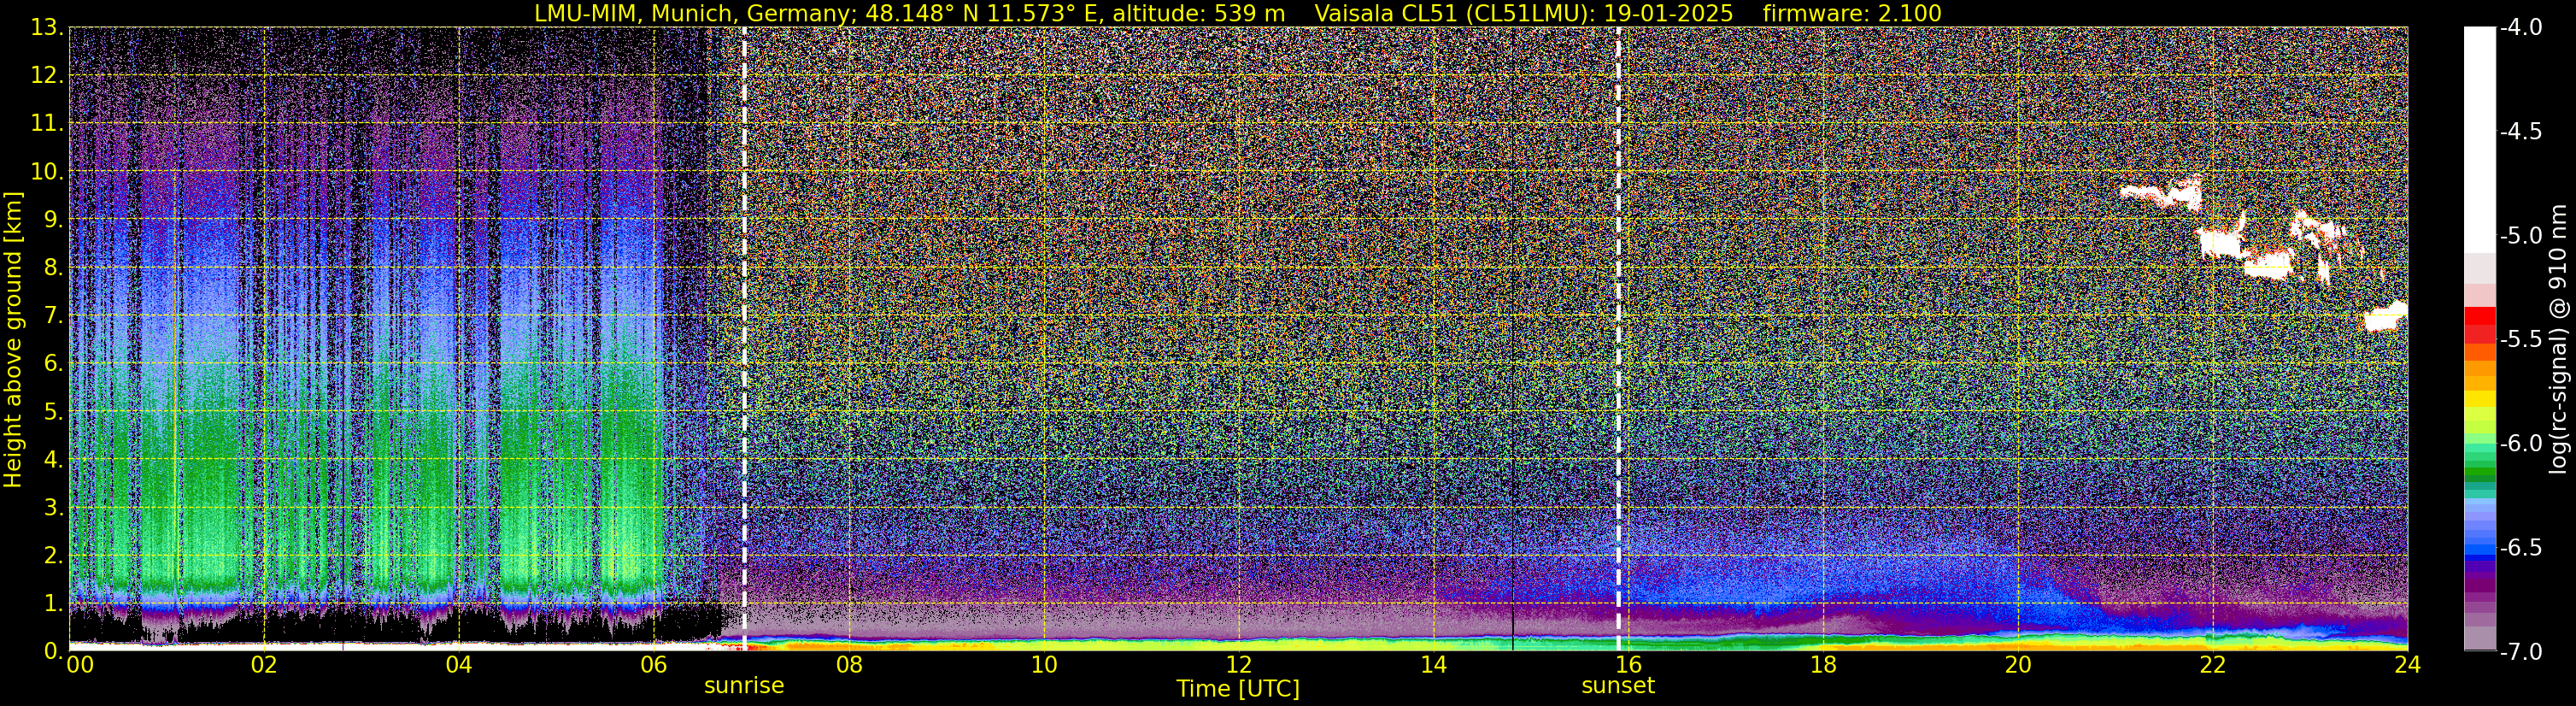Click the 3. height axis tick
This screenshot has height=706, width=2576.
coord(54,508)
